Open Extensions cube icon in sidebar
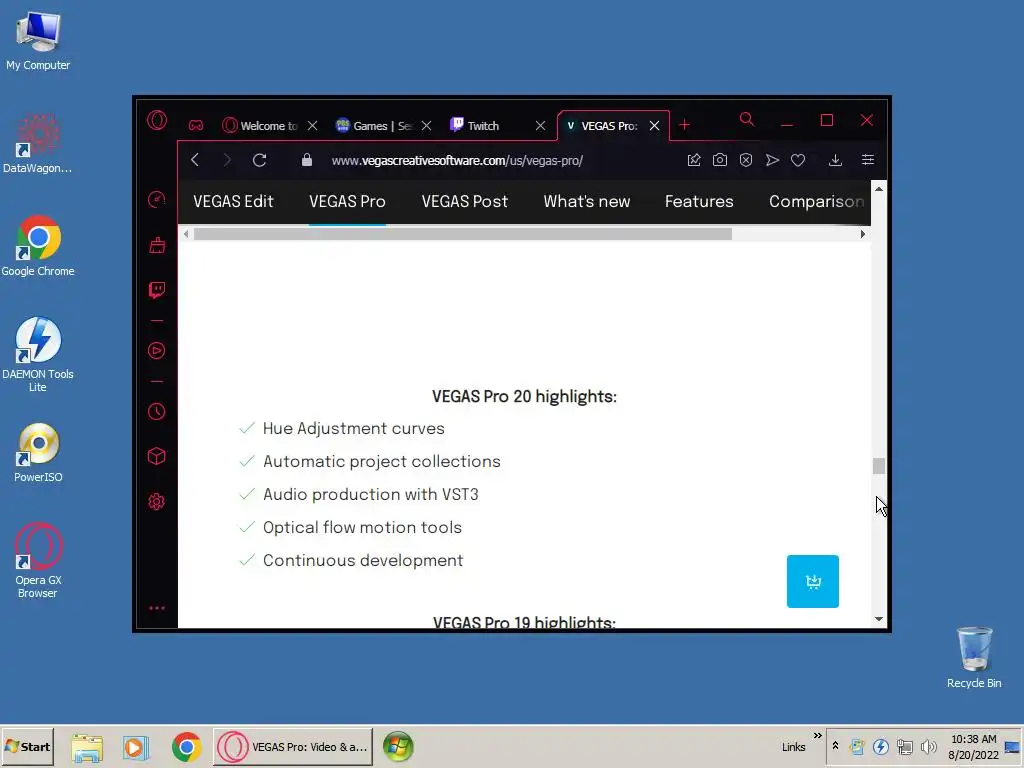Image resolution: width=1024 pixels, height=768 pixels. pos(157,456)
